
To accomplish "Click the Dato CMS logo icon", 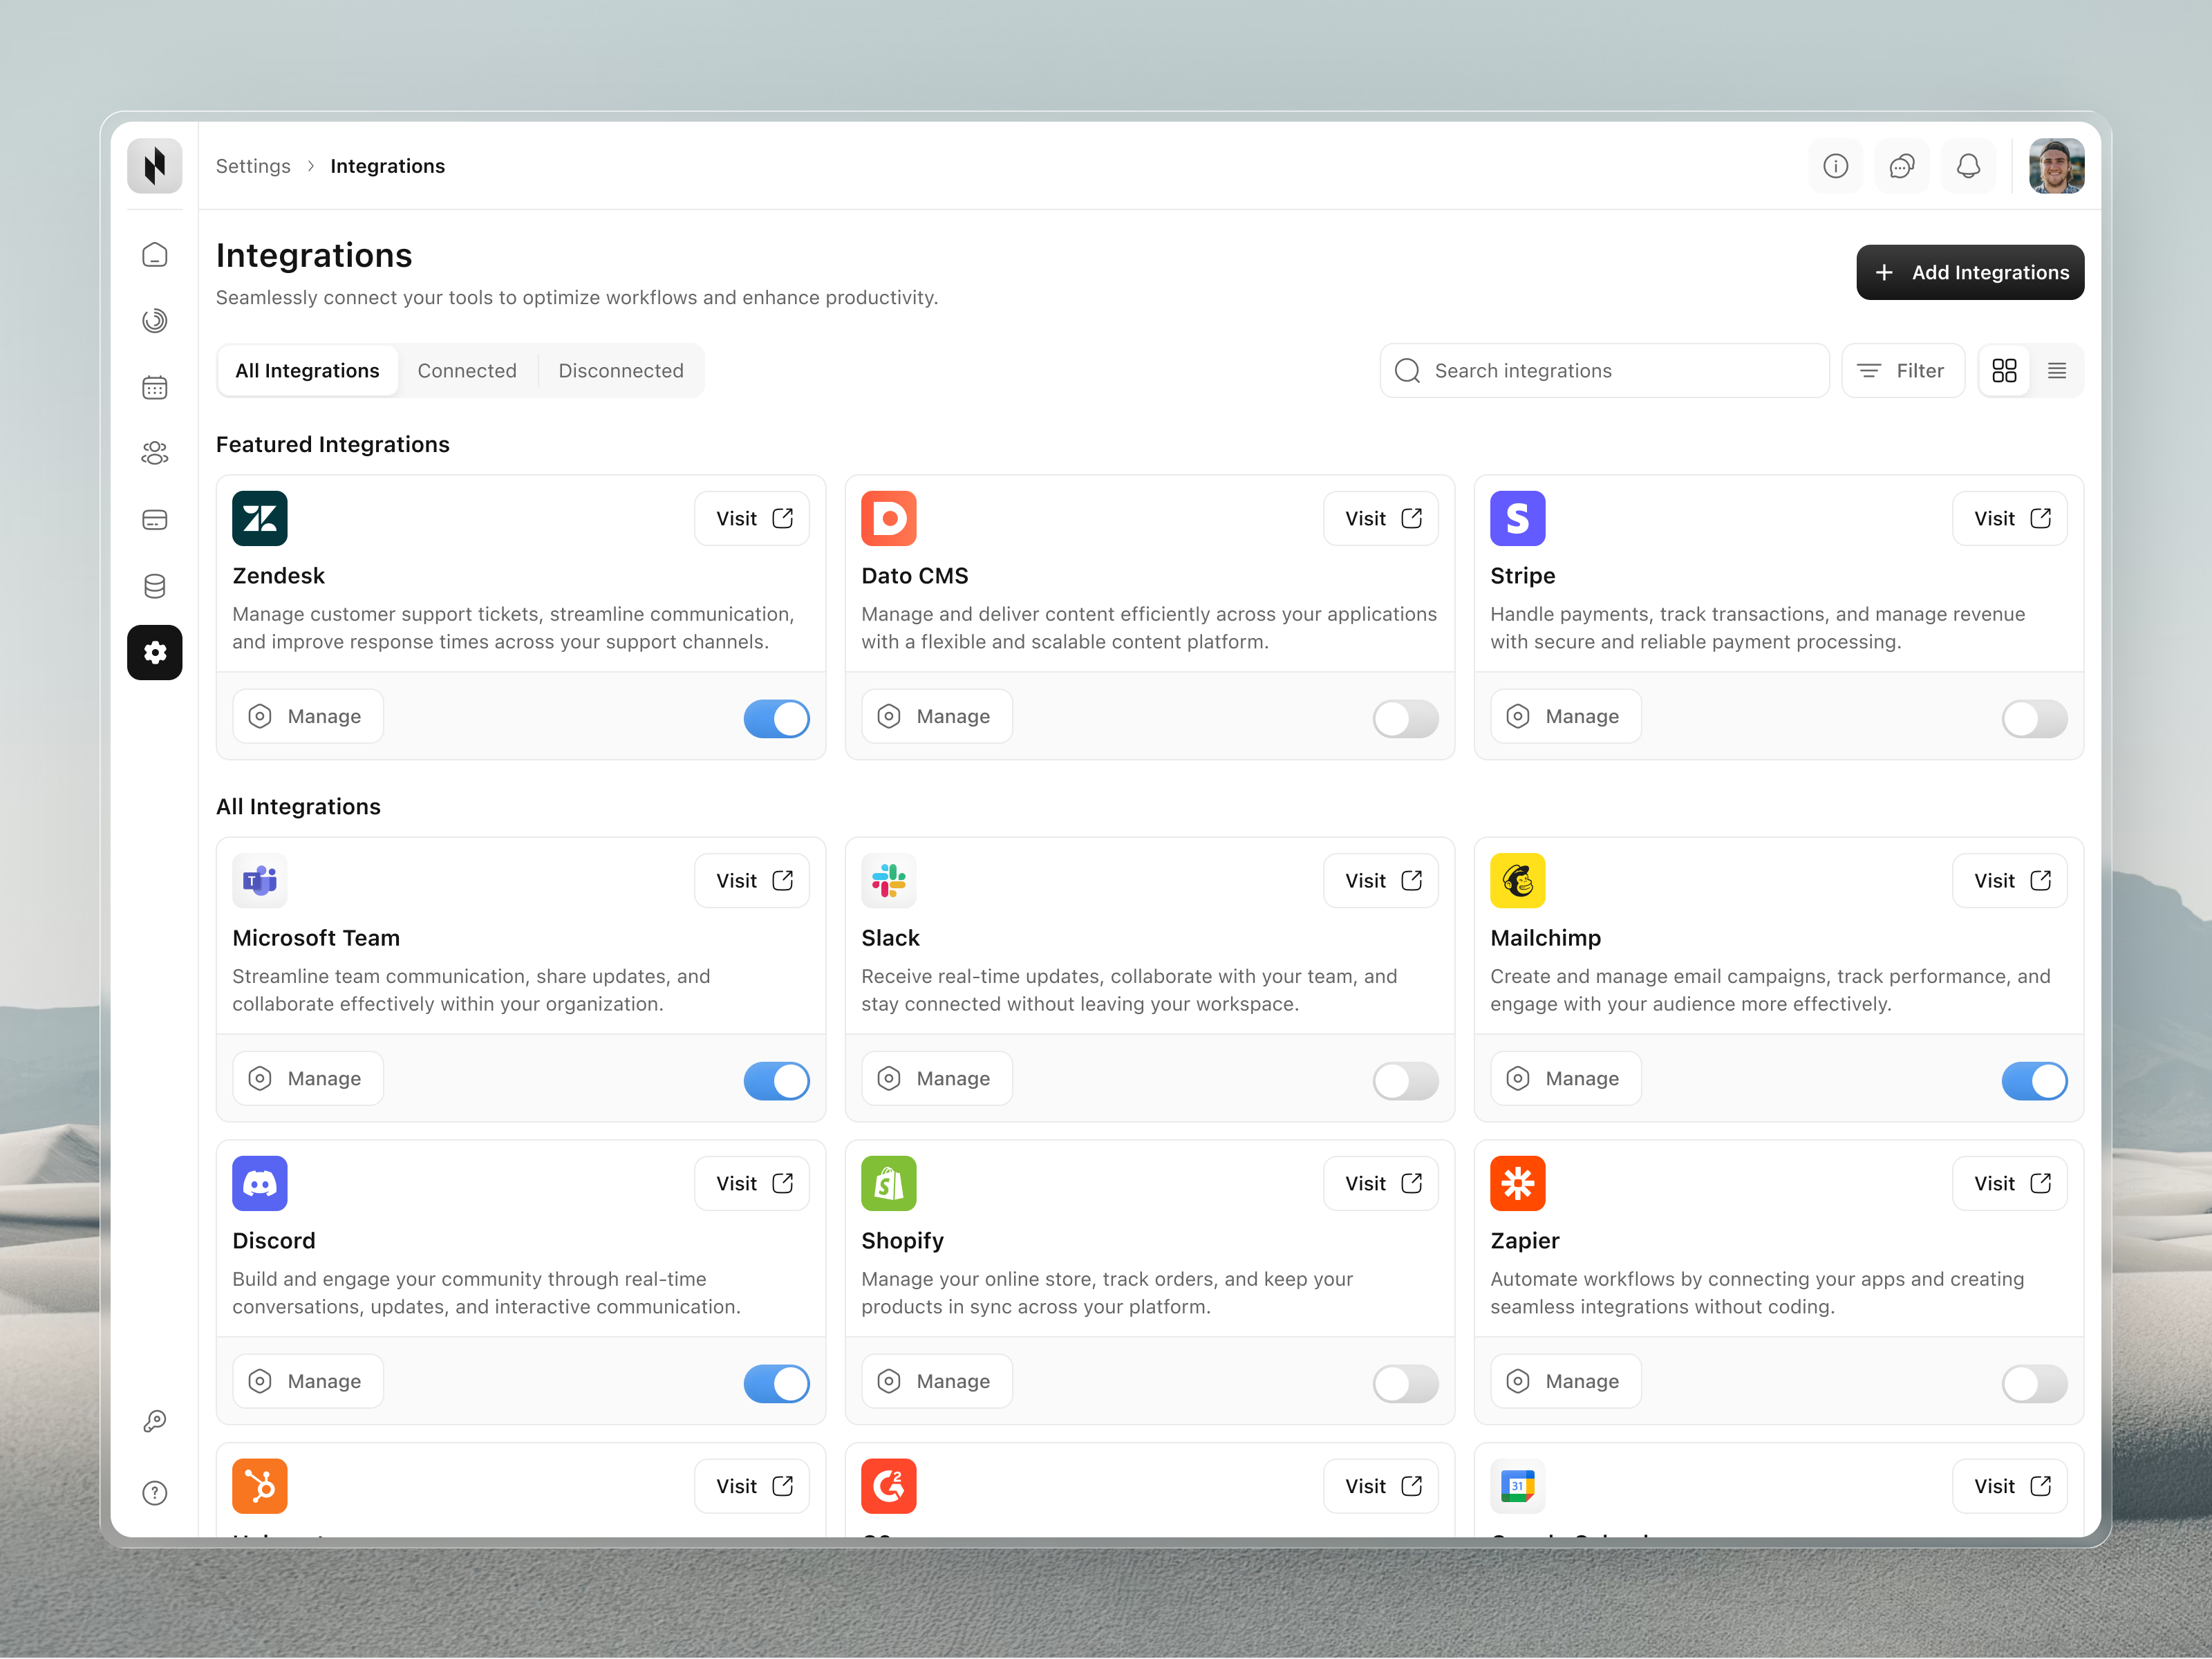I will [889, 518].
